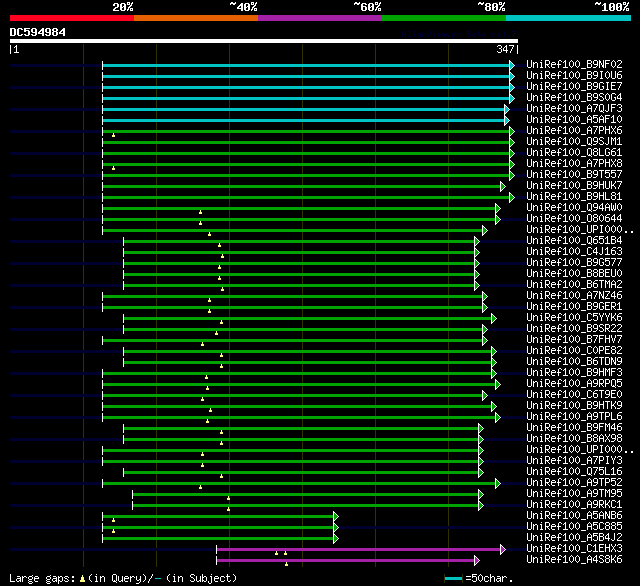Select the UniRef100_B9GER1 label
Image resolution: width=640 pixels, height=586 pixels.
pyautogui.click(x=574, y=307)
